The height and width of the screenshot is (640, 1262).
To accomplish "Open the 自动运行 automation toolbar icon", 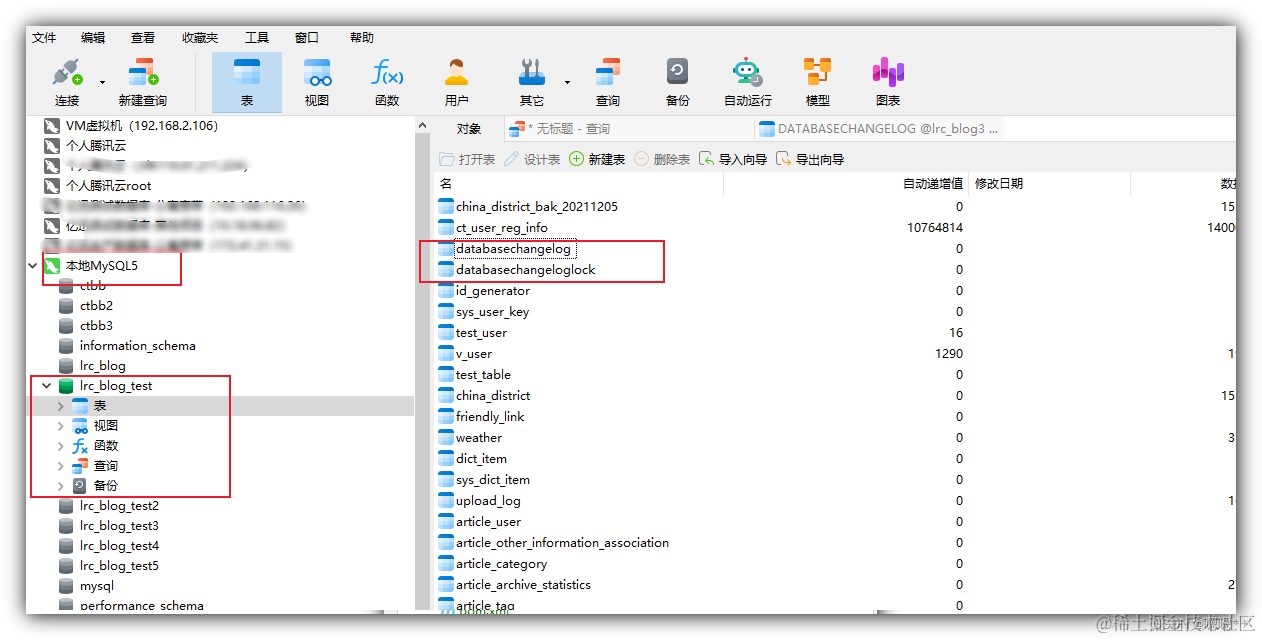I will point(747,83).
